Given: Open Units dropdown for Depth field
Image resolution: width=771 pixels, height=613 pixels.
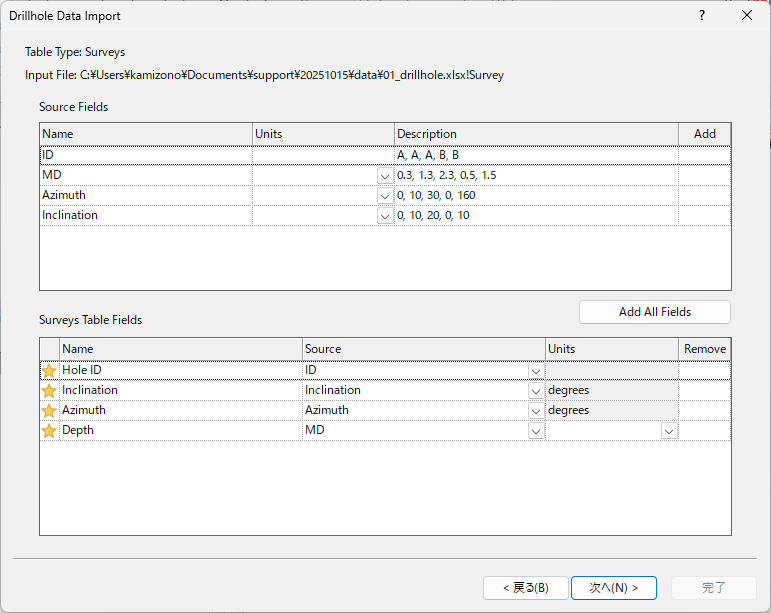Looking at the screenshot, I should pos(669,431).
